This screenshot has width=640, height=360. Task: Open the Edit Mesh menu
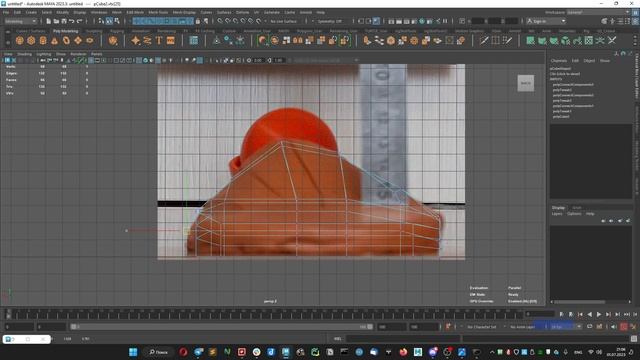[x=135, y=13]
